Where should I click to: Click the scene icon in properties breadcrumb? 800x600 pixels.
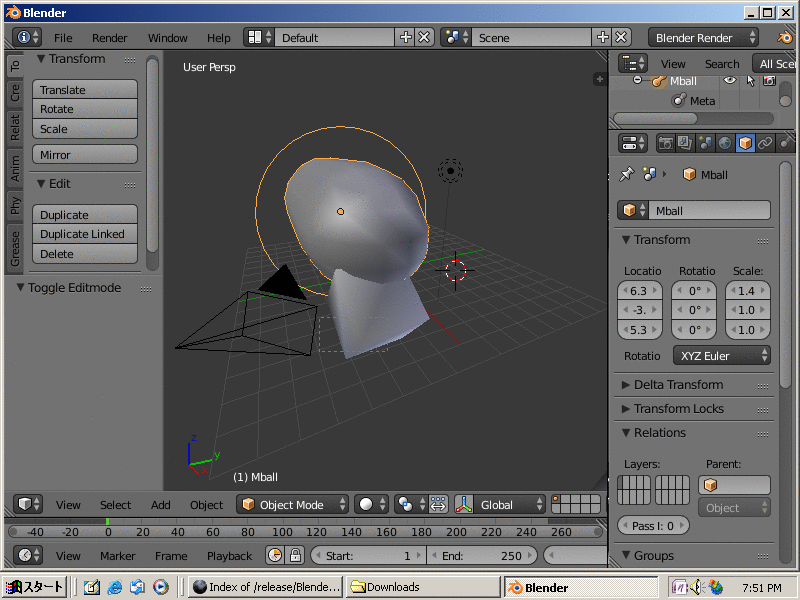(x=649, y=174)
